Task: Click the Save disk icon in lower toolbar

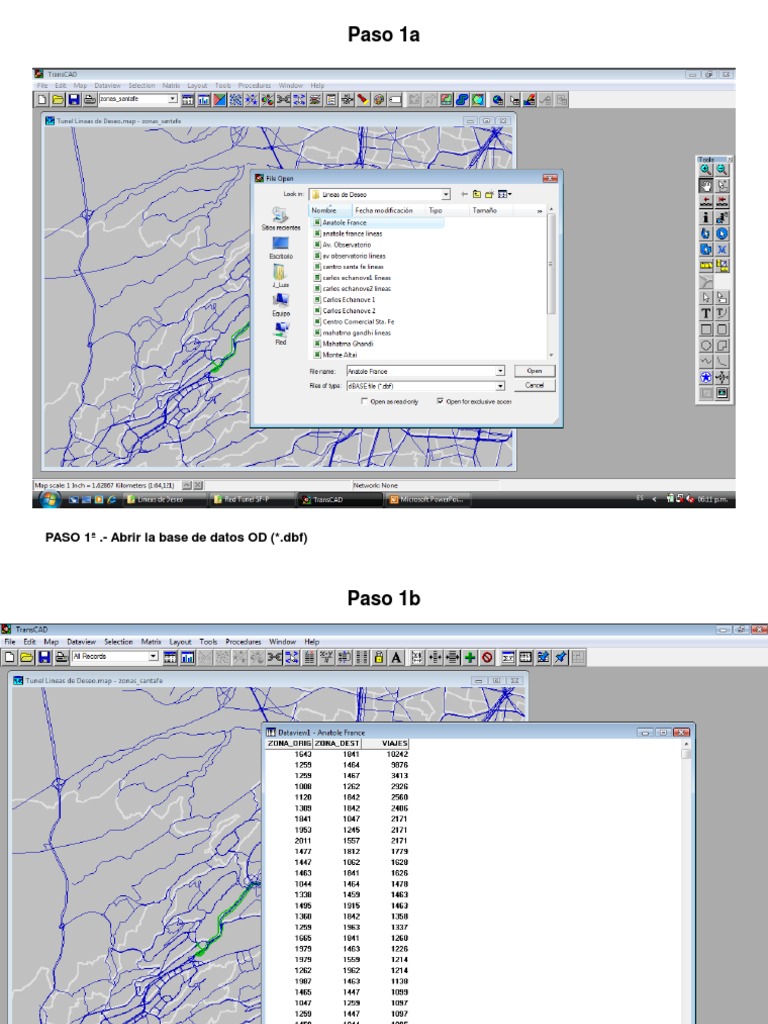Action: pyautogui.click(x=44, y=657)
